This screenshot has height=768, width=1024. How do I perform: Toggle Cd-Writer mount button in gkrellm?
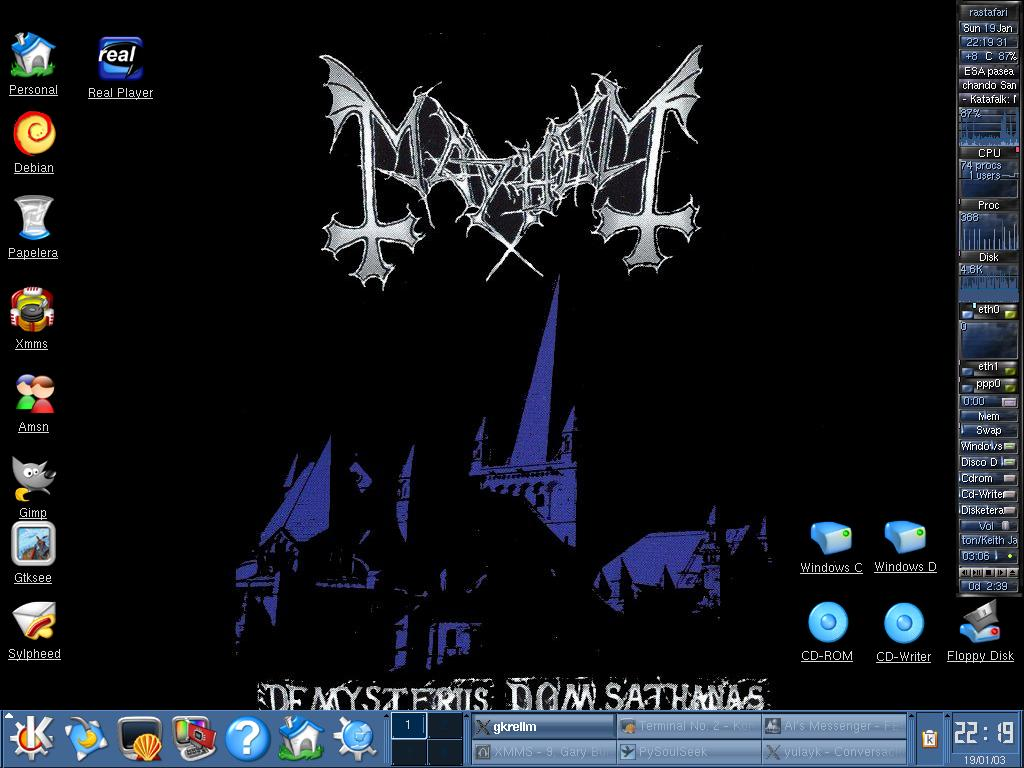(x=1010, y=494)
